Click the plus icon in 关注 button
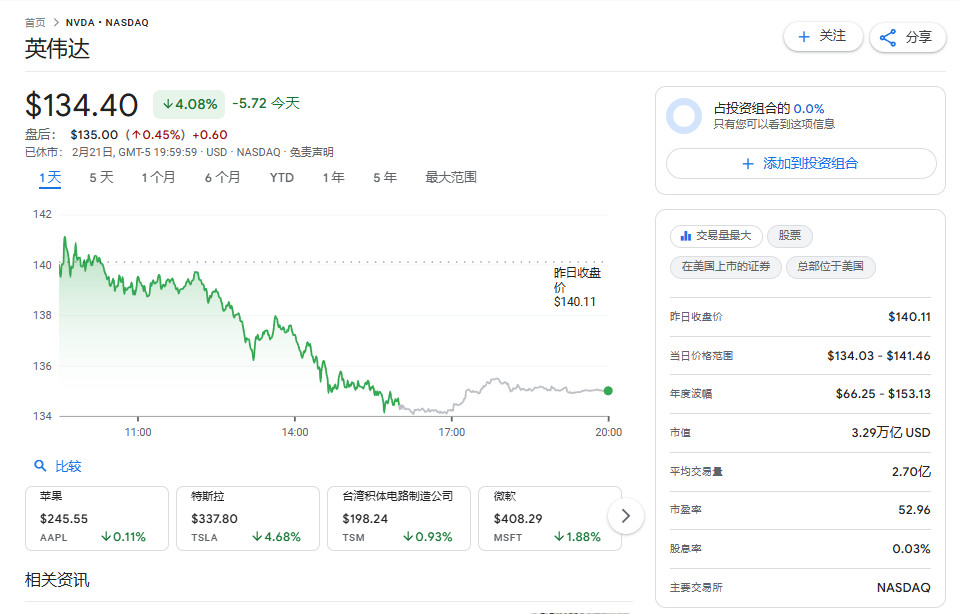Screen dimensions: 961x614 (804, 37)
